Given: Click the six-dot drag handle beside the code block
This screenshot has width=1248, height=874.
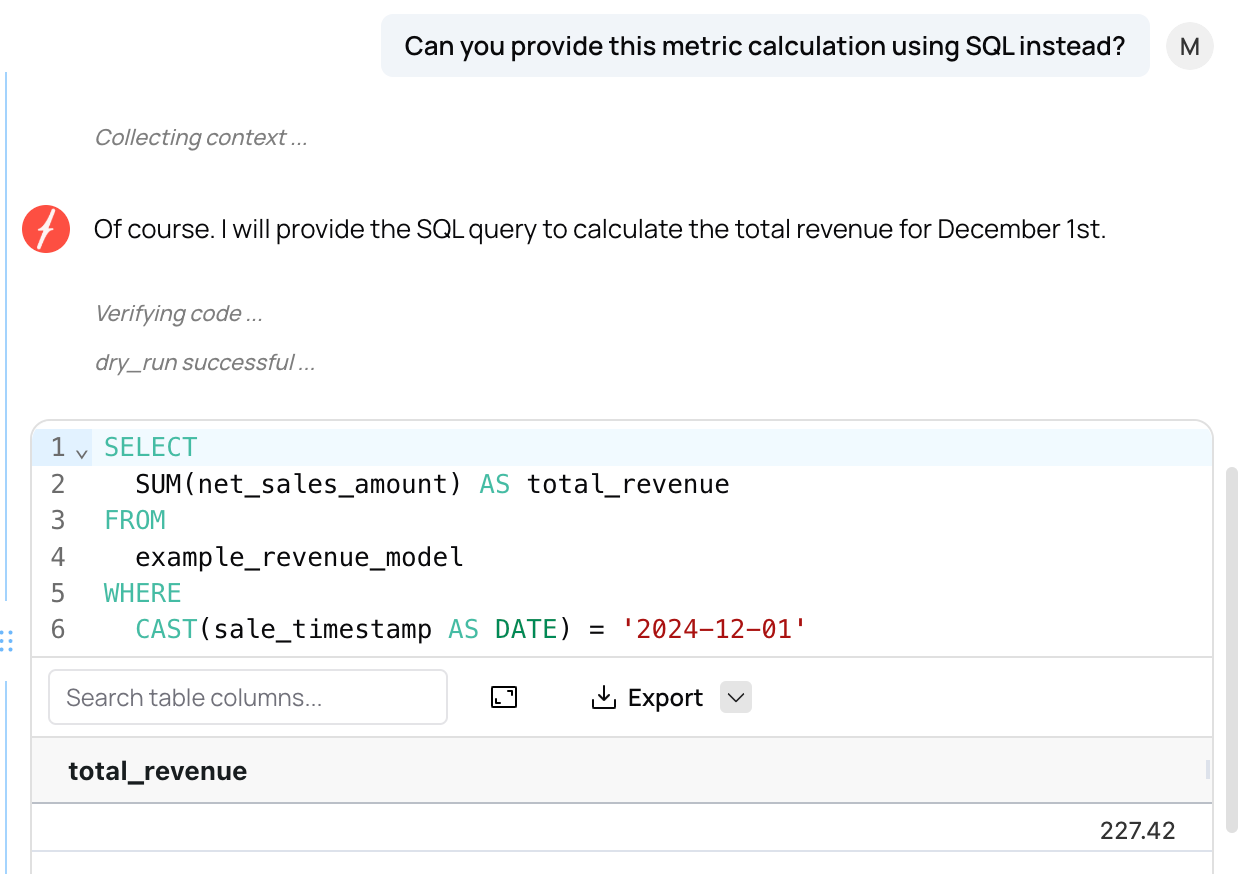Looking at the screenshot, I should coord(8,640).
